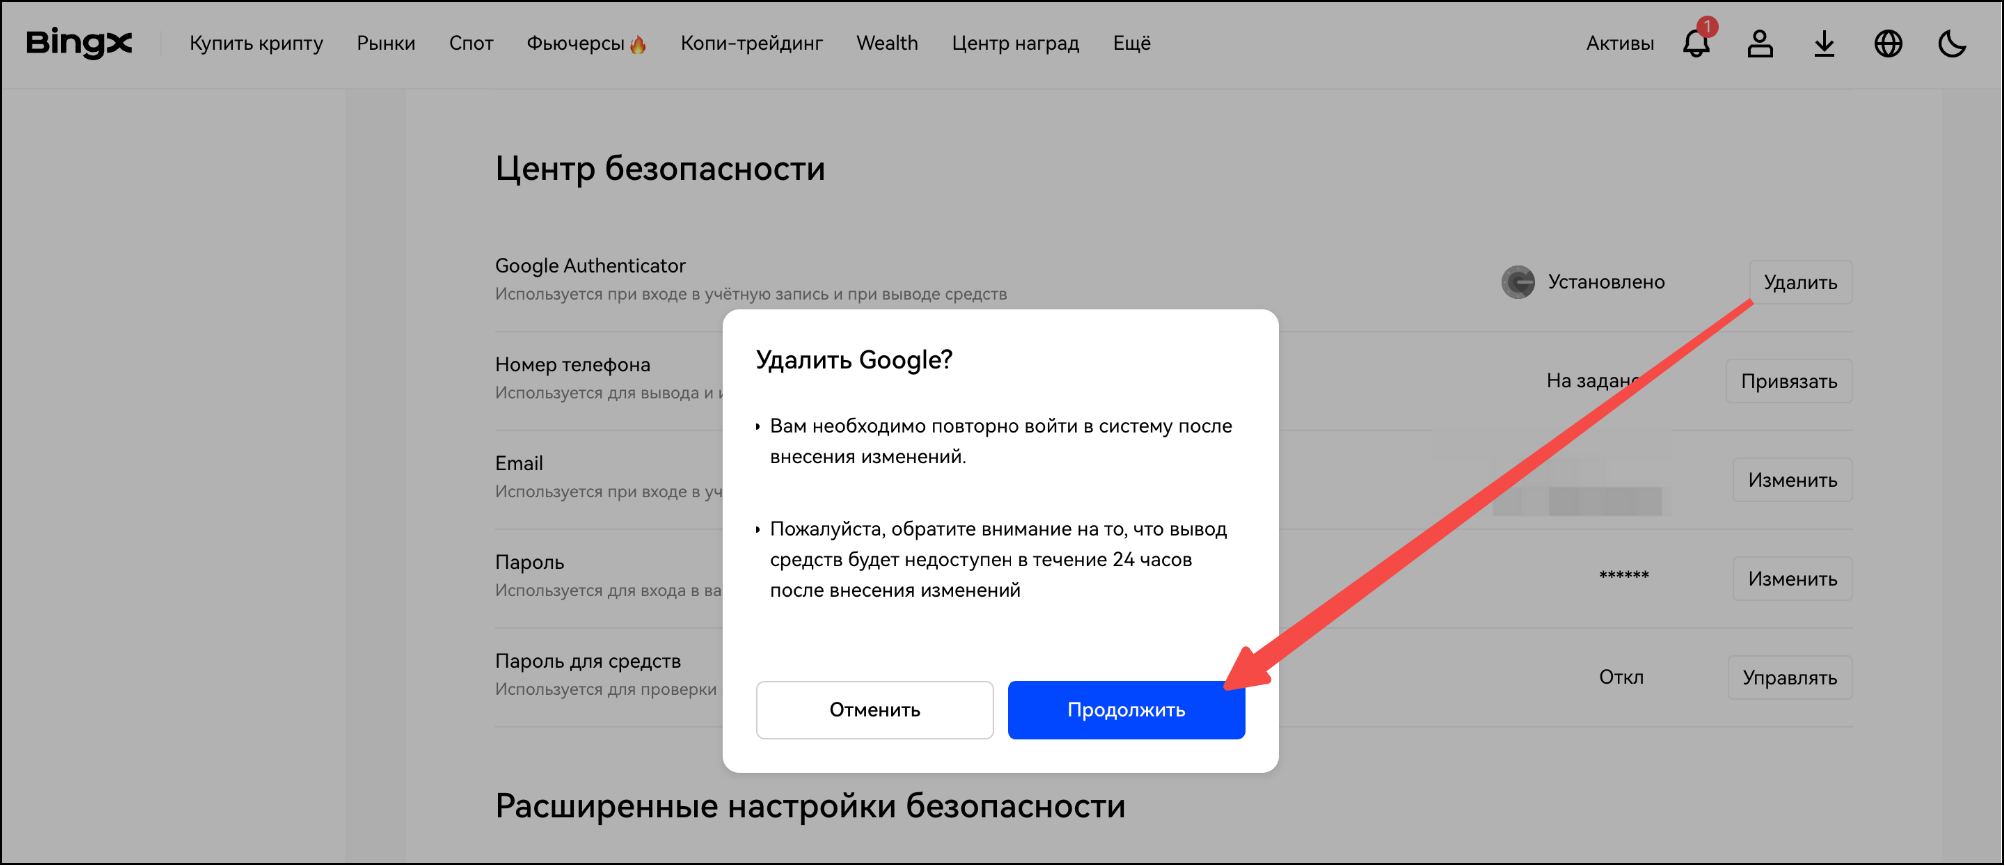Image resolution: width=2005 pixels, height=866 pixels.
Task: Go to Копи-трейдинг
Action: point(752,43)
